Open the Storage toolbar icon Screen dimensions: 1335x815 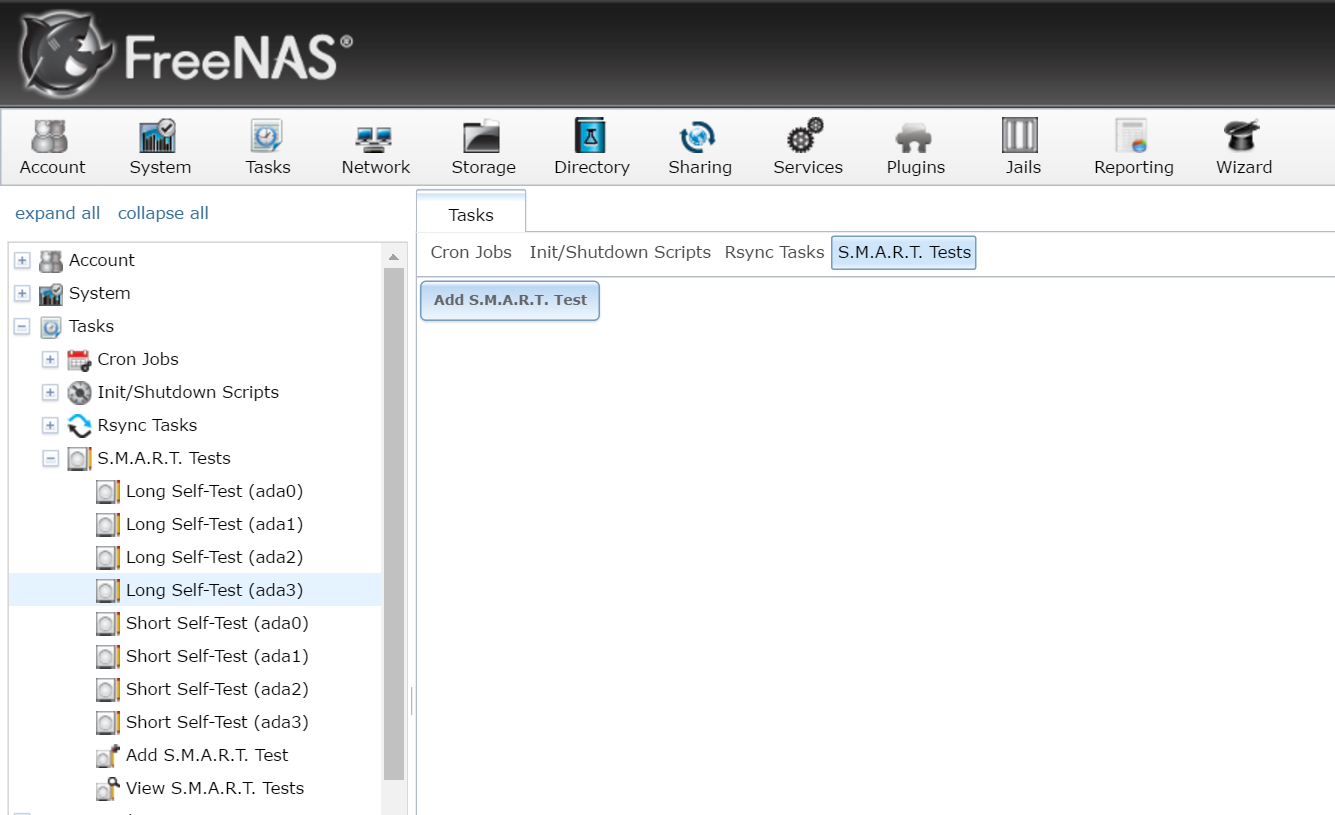(483, 136)
